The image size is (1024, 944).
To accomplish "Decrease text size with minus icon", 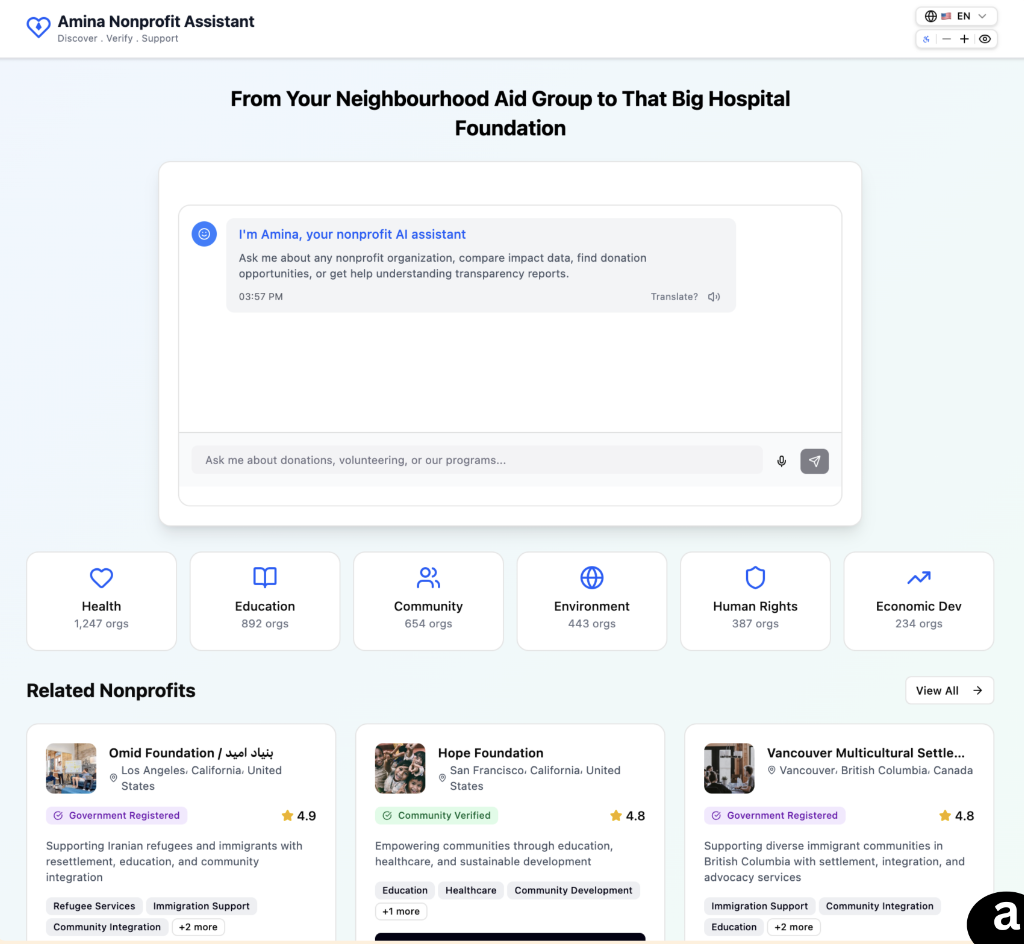I will 946,39.
